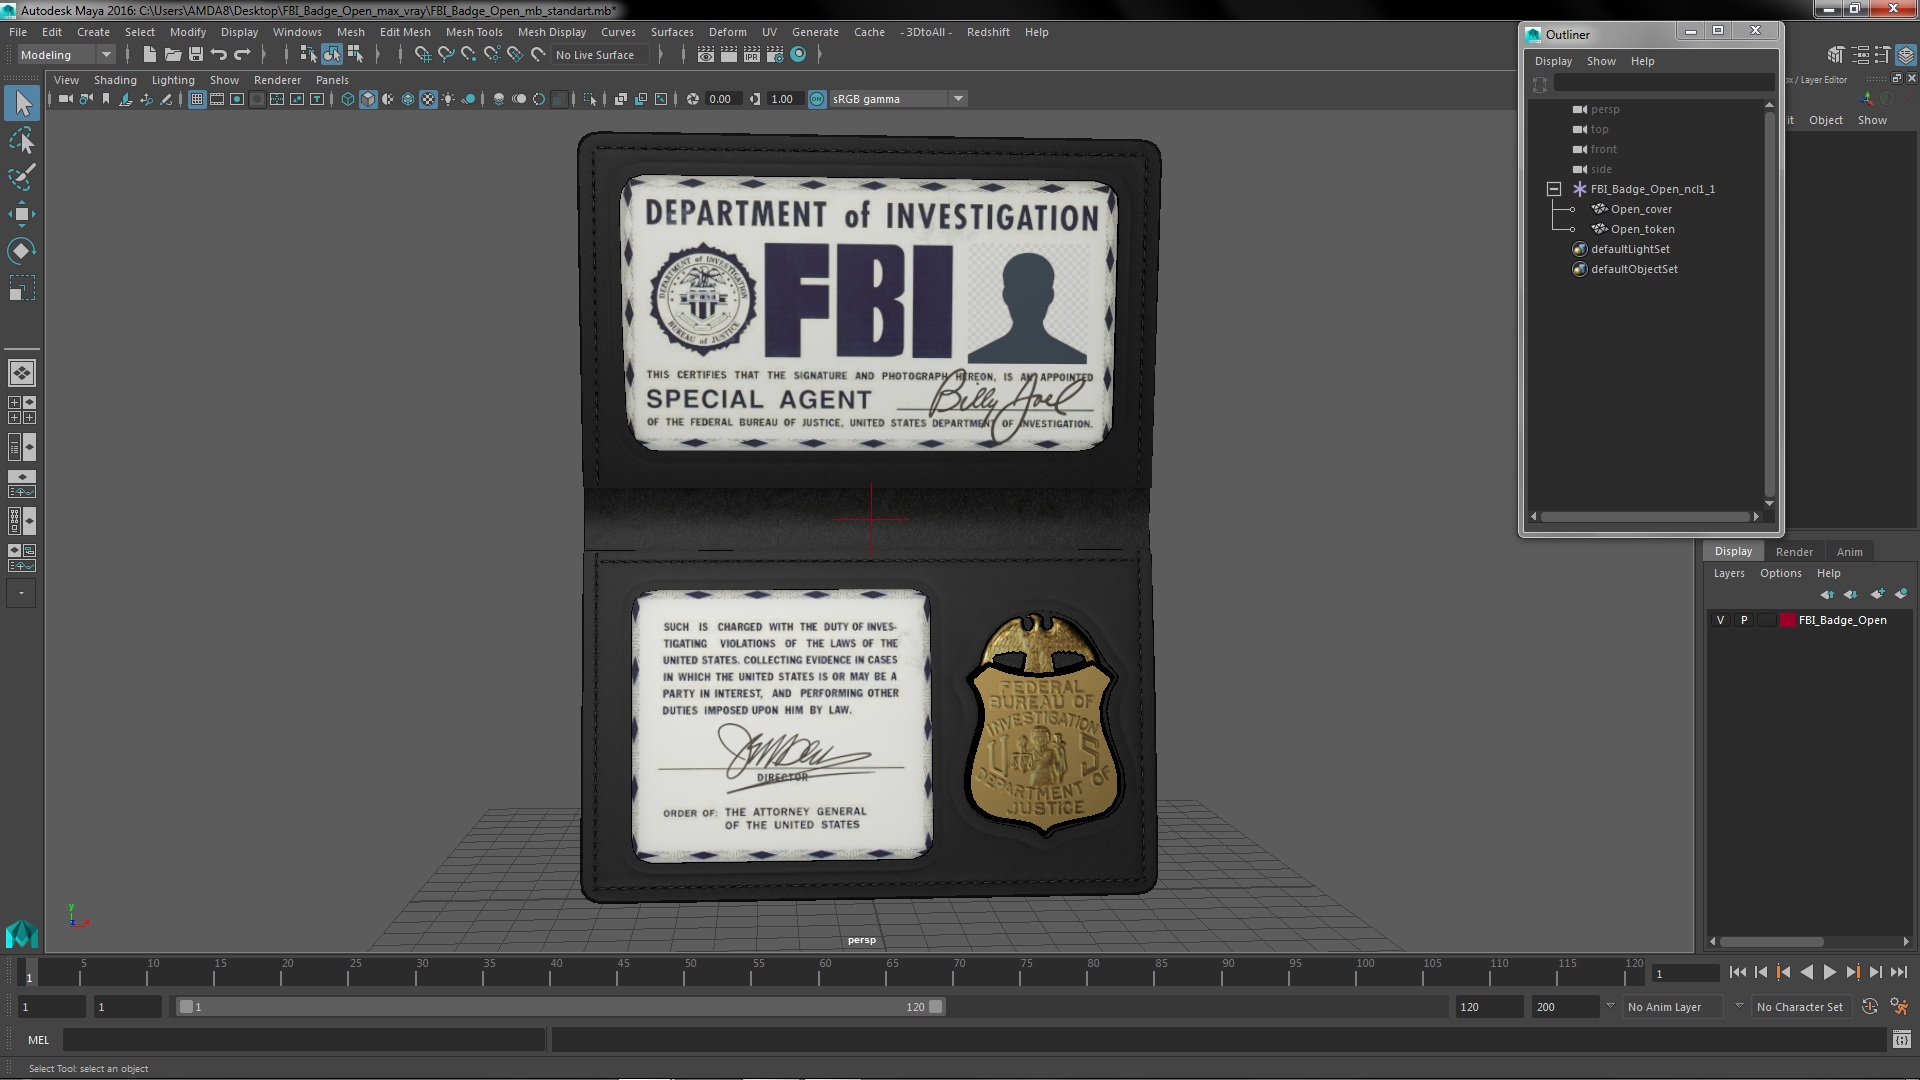Click the Open scene folder icon

[172, 55]
